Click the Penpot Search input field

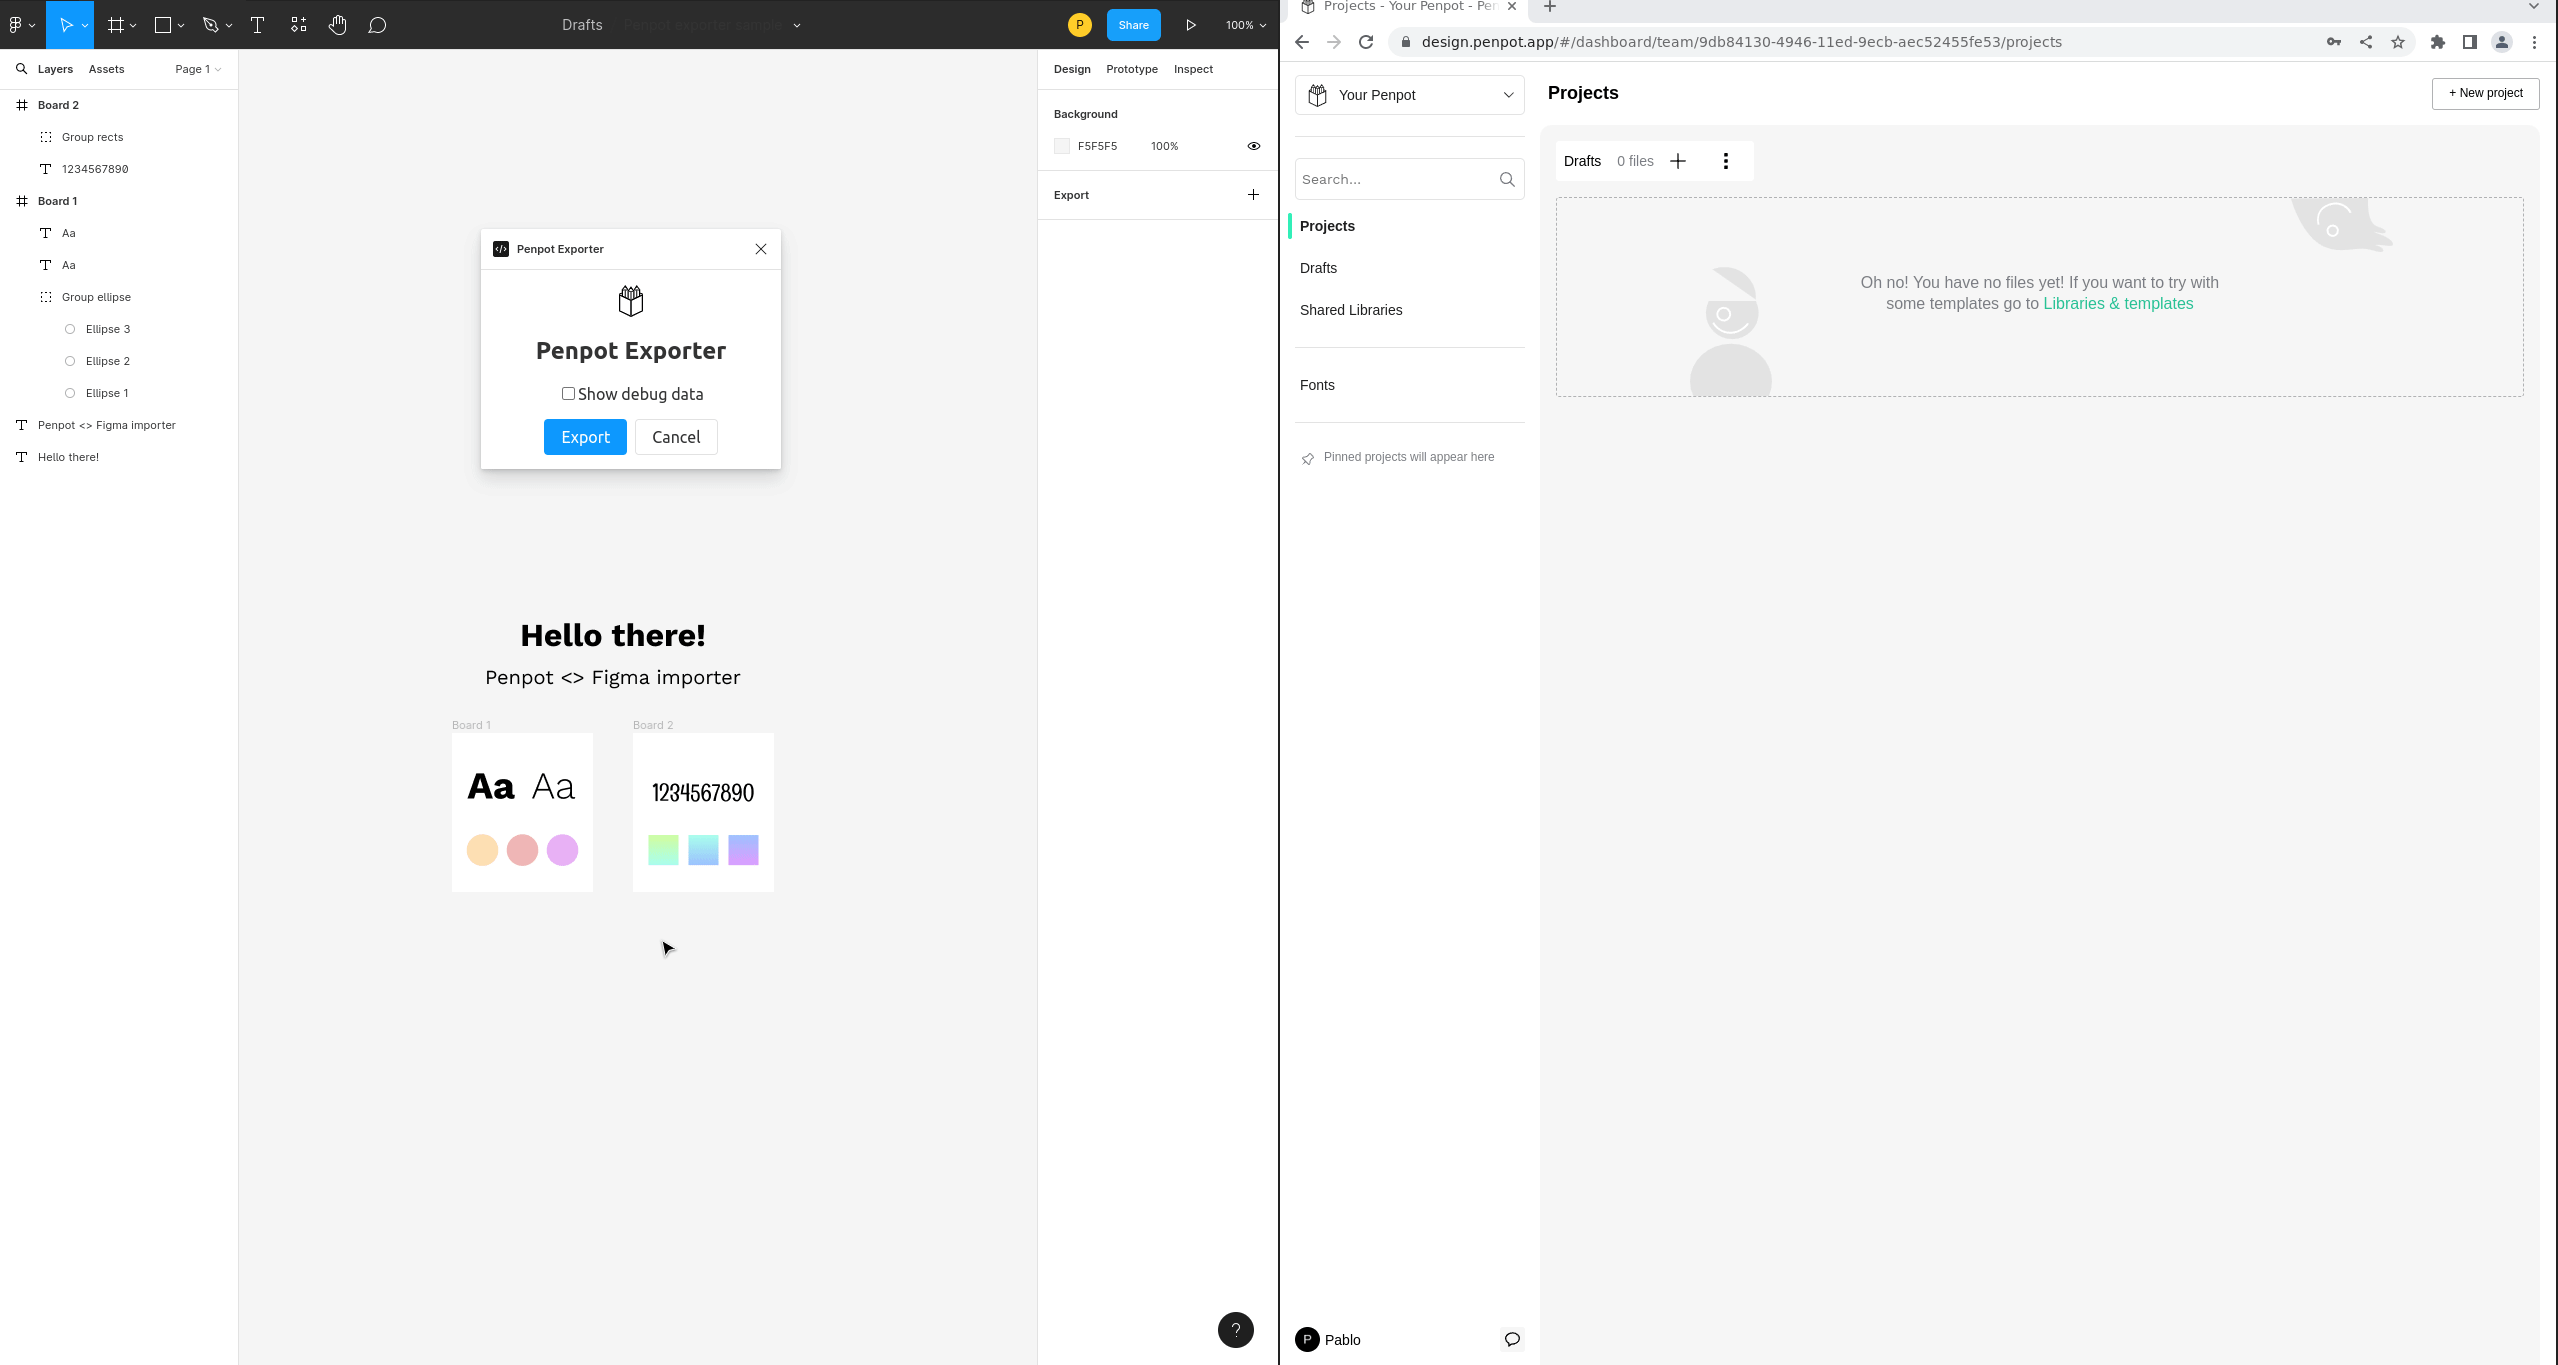point(1394,179)
